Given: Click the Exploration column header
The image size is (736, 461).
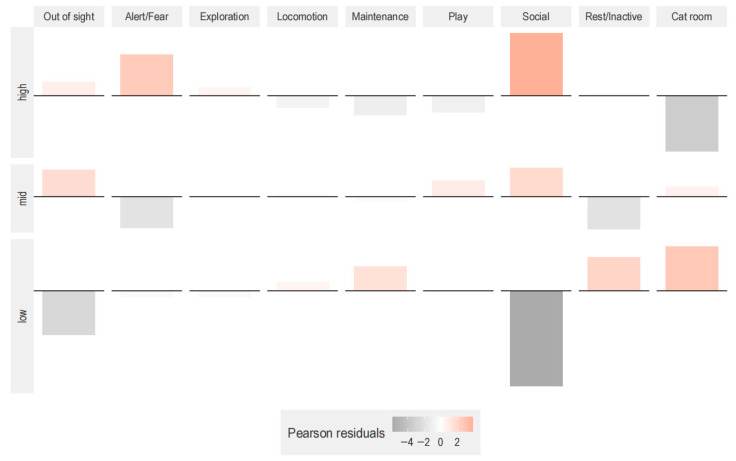Looking at the screenshot, I should (x=224, y=17).
